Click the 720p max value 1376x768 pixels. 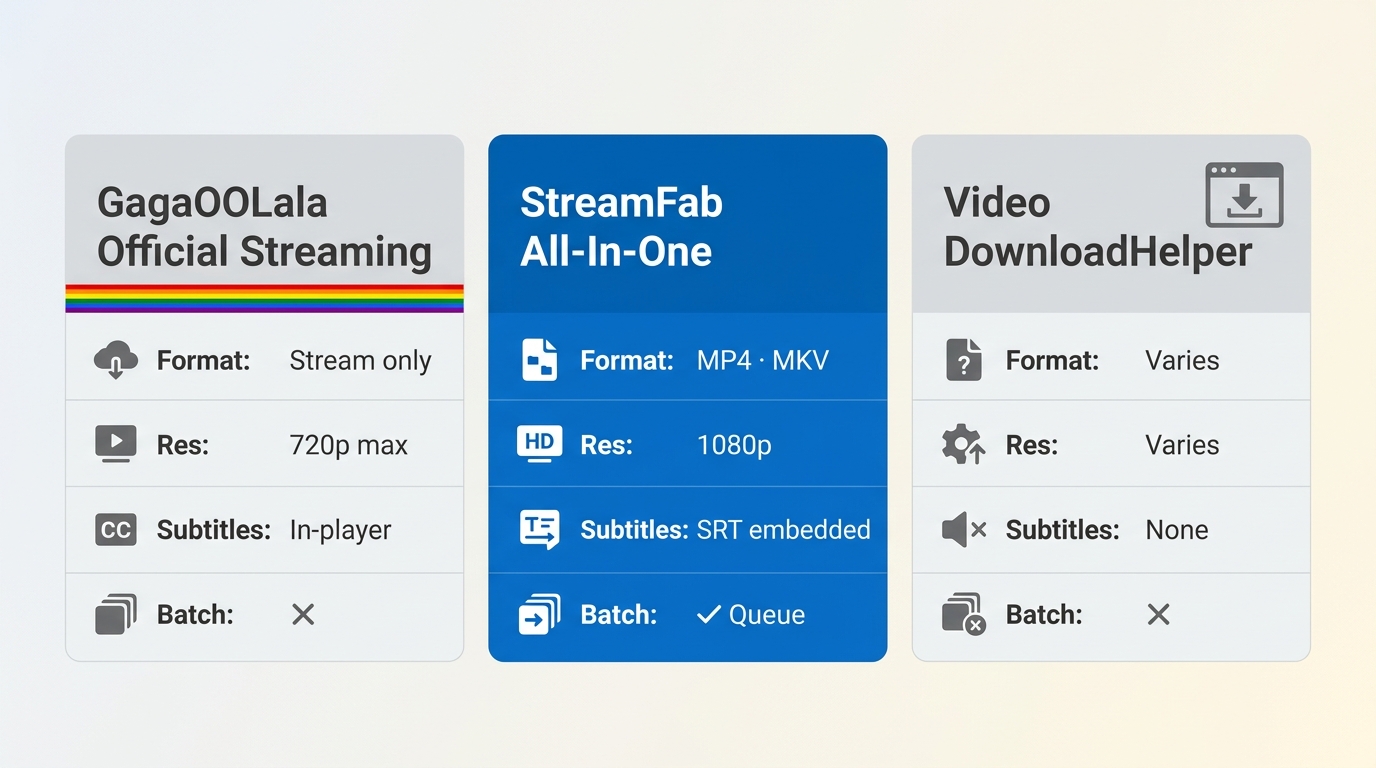click(x=349, y=445)
